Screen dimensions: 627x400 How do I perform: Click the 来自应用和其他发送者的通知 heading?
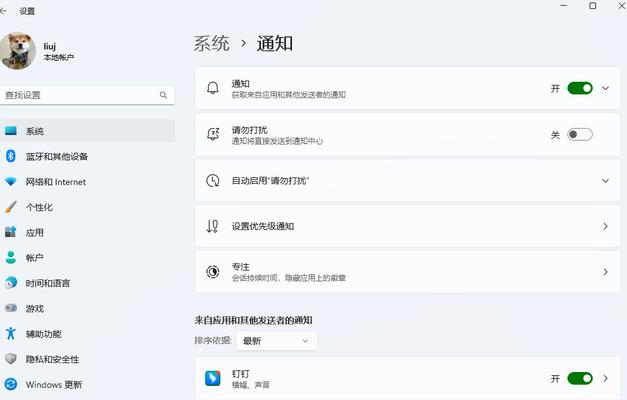click(x=254, y=320)
